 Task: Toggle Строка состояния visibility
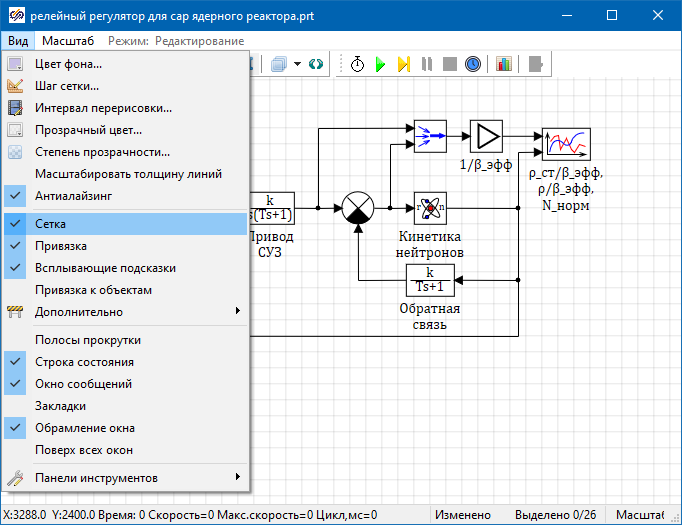84,362
